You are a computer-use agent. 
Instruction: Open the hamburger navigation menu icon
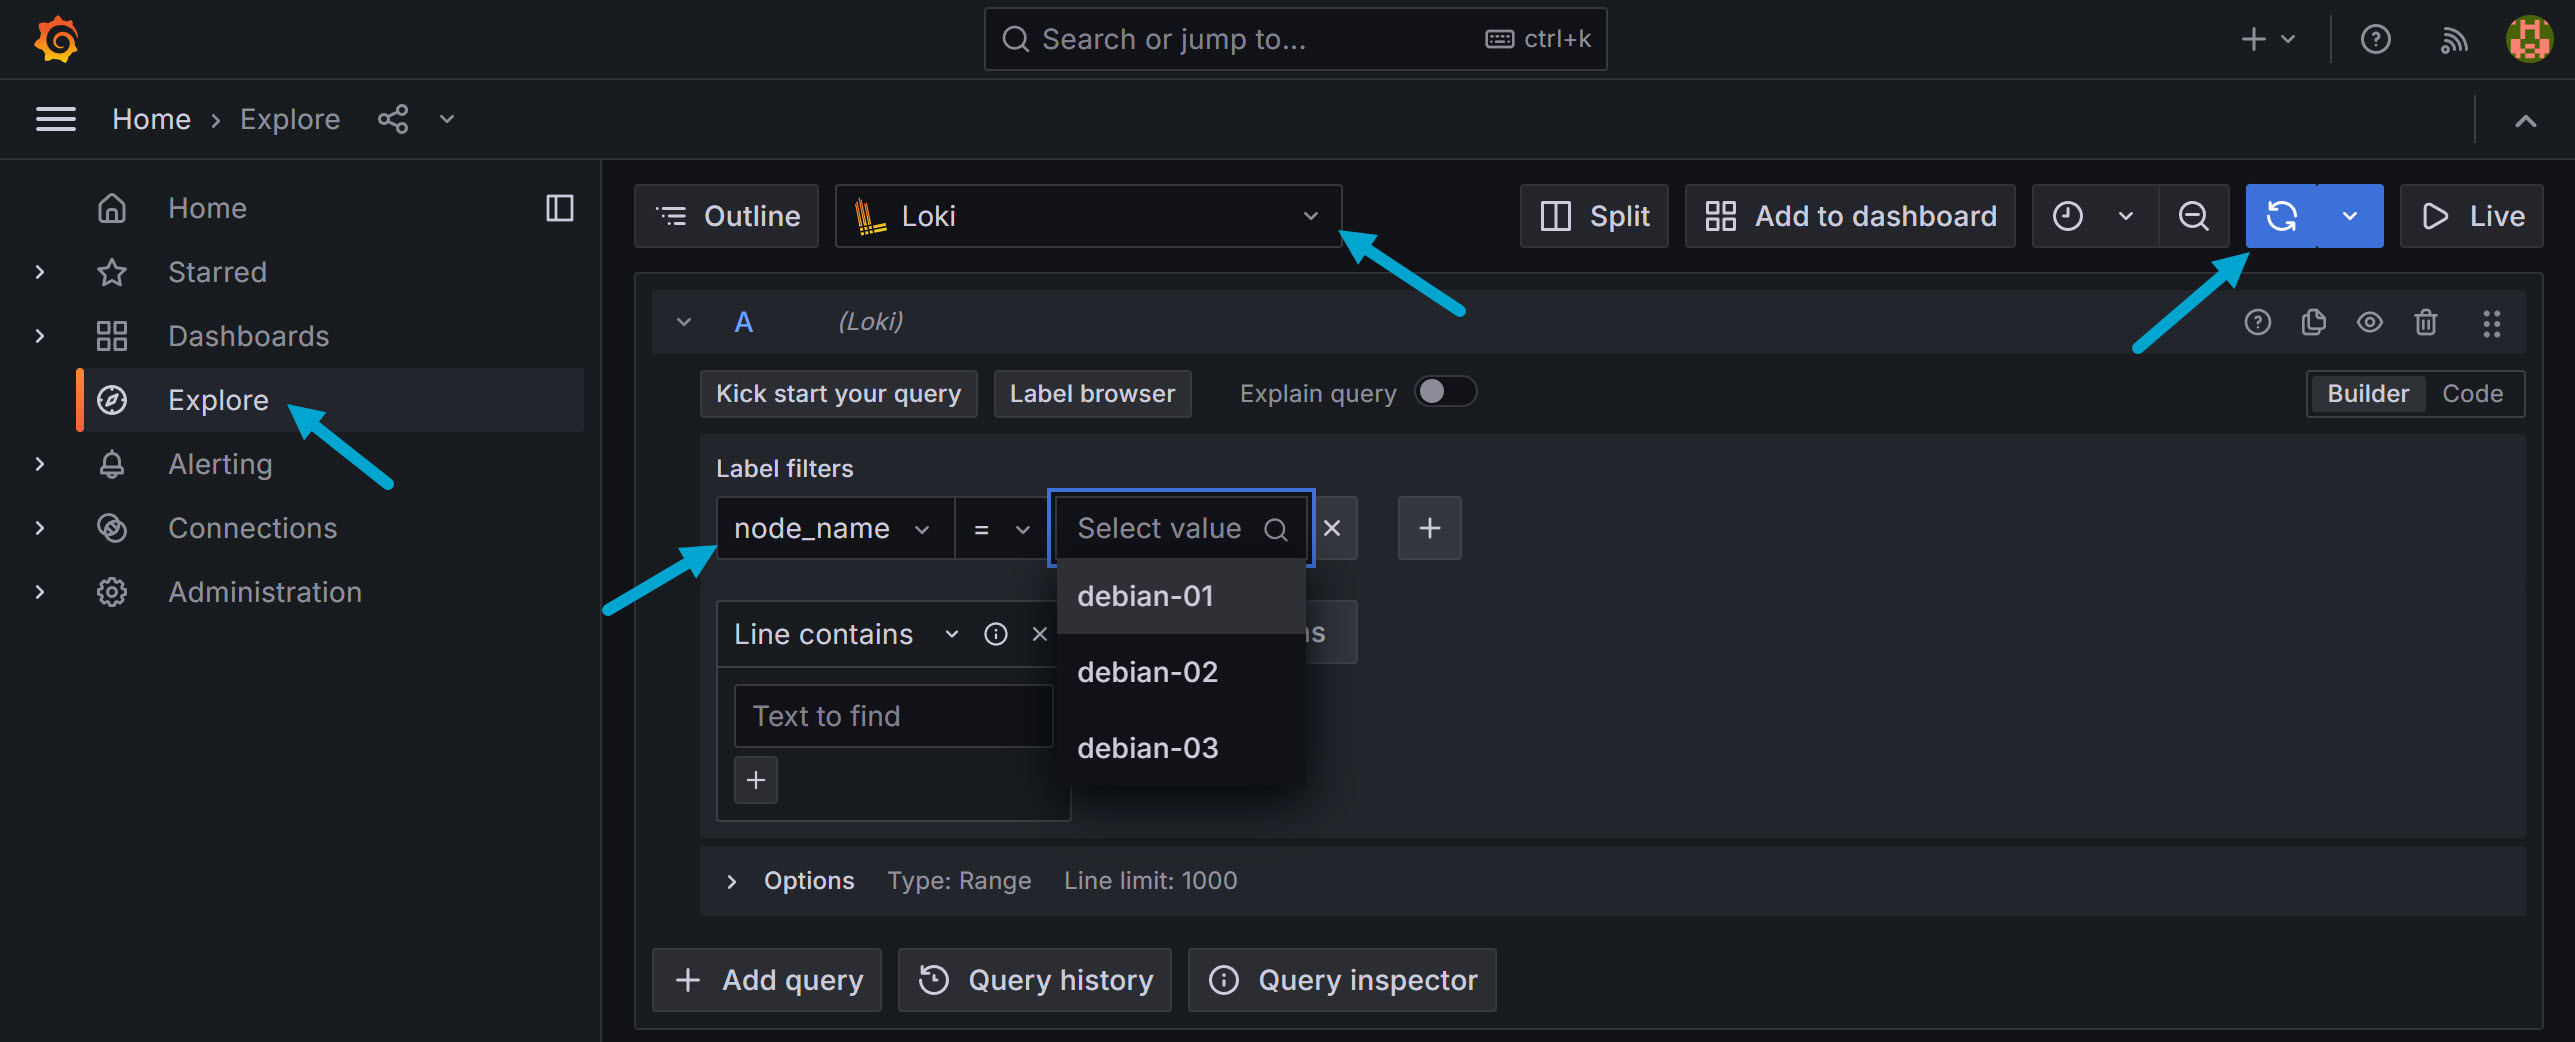point(55,118)
